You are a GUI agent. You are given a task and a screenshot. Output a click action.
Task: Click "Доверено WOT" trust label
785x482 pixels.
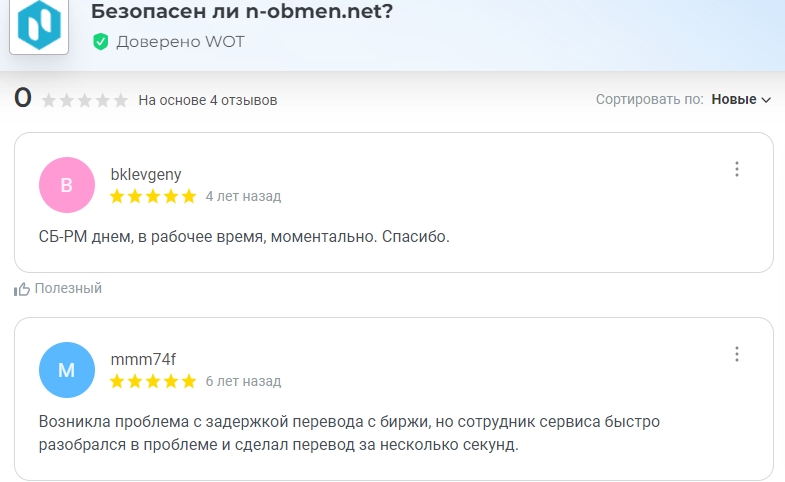[180, 42]
